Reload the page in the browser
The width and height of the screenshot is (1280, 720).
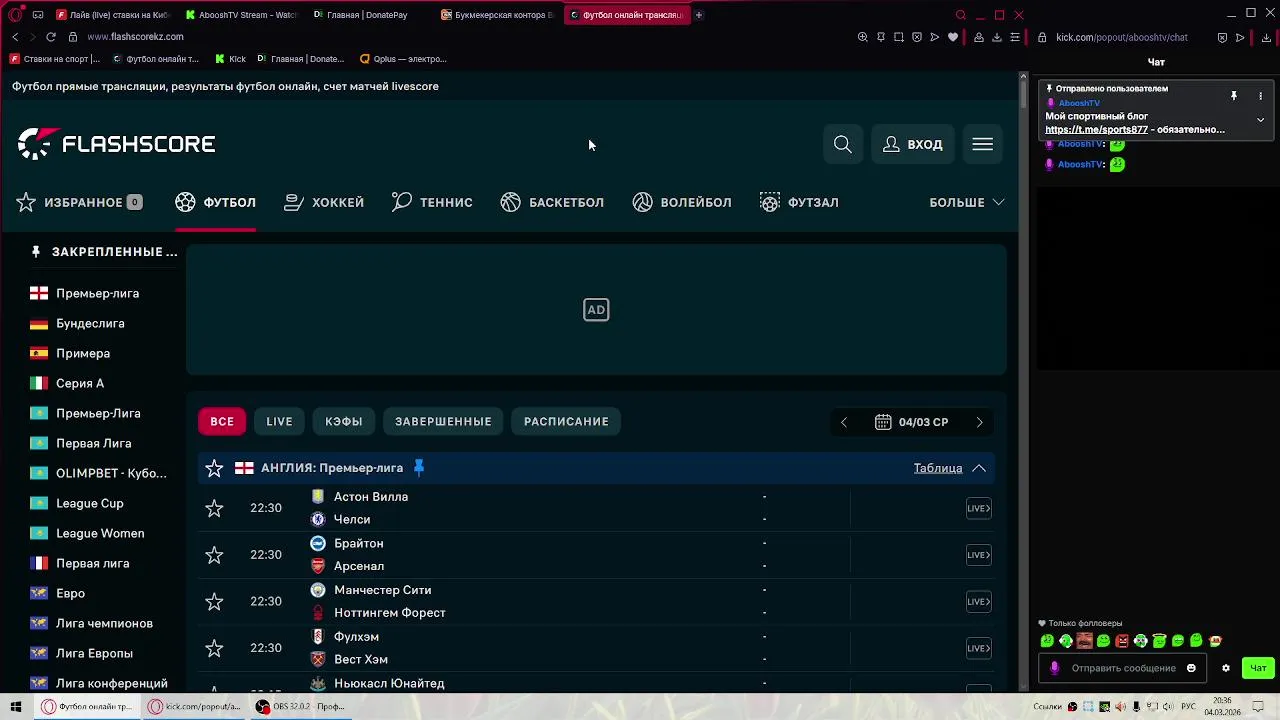pos(51,37)
